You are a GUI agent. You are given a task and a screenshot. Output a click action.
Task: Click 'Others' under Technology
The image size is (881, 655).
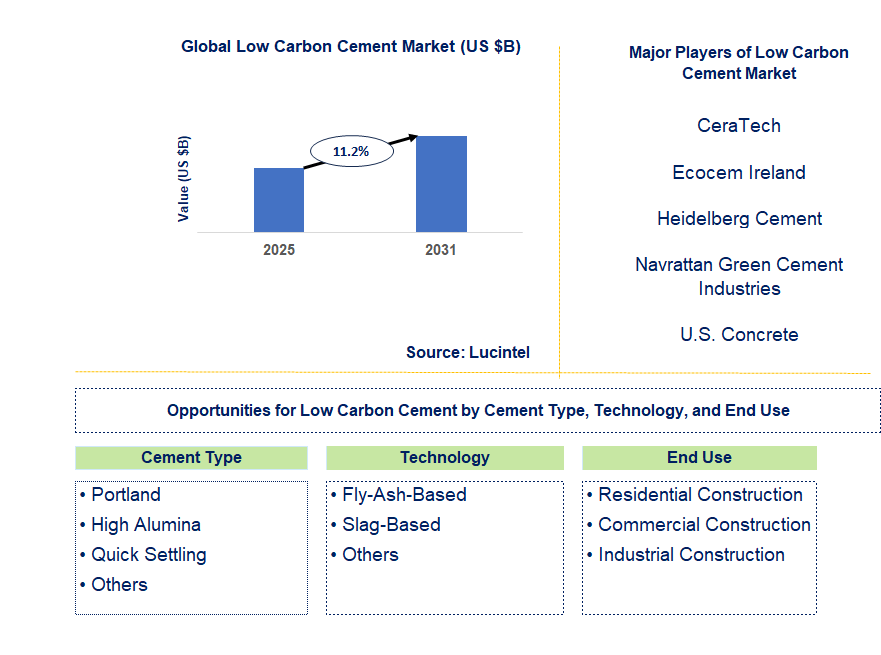(370, 555)
